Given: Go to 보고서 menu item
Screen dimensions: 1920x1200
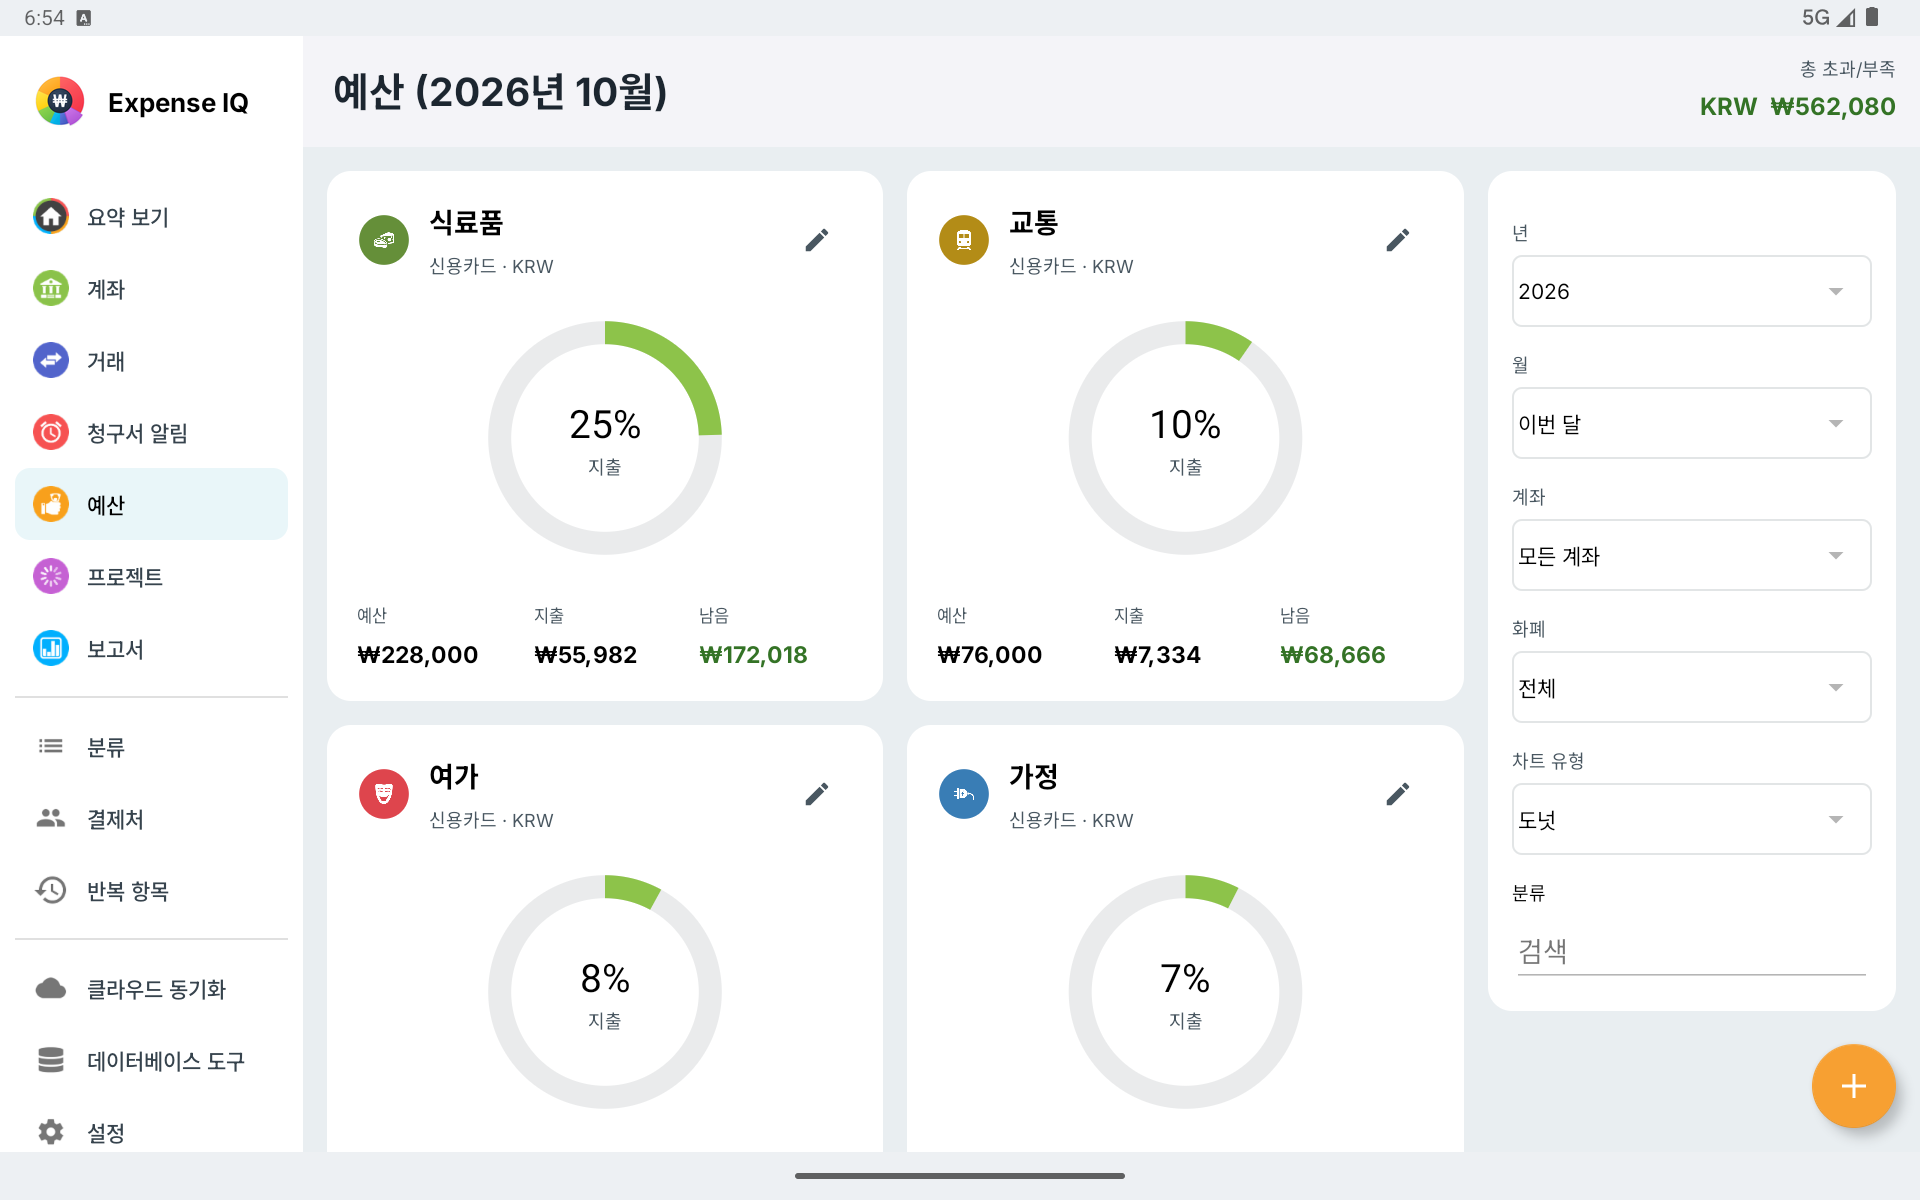Looking at the screenshot, I should coord(151,648).
